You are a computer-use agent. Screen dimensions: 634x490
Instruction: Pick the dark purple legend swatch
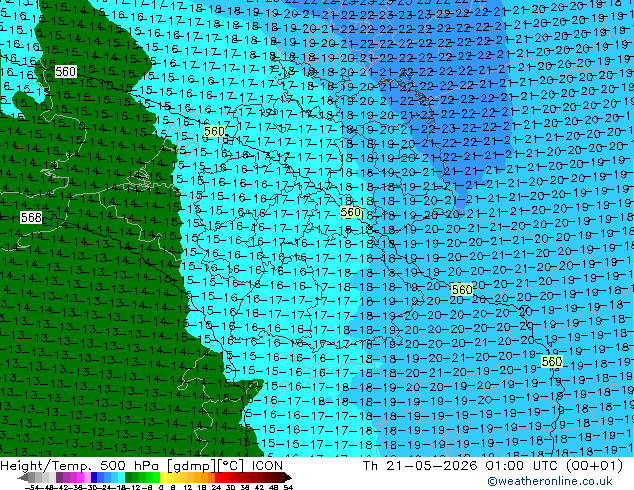point(59,478)
